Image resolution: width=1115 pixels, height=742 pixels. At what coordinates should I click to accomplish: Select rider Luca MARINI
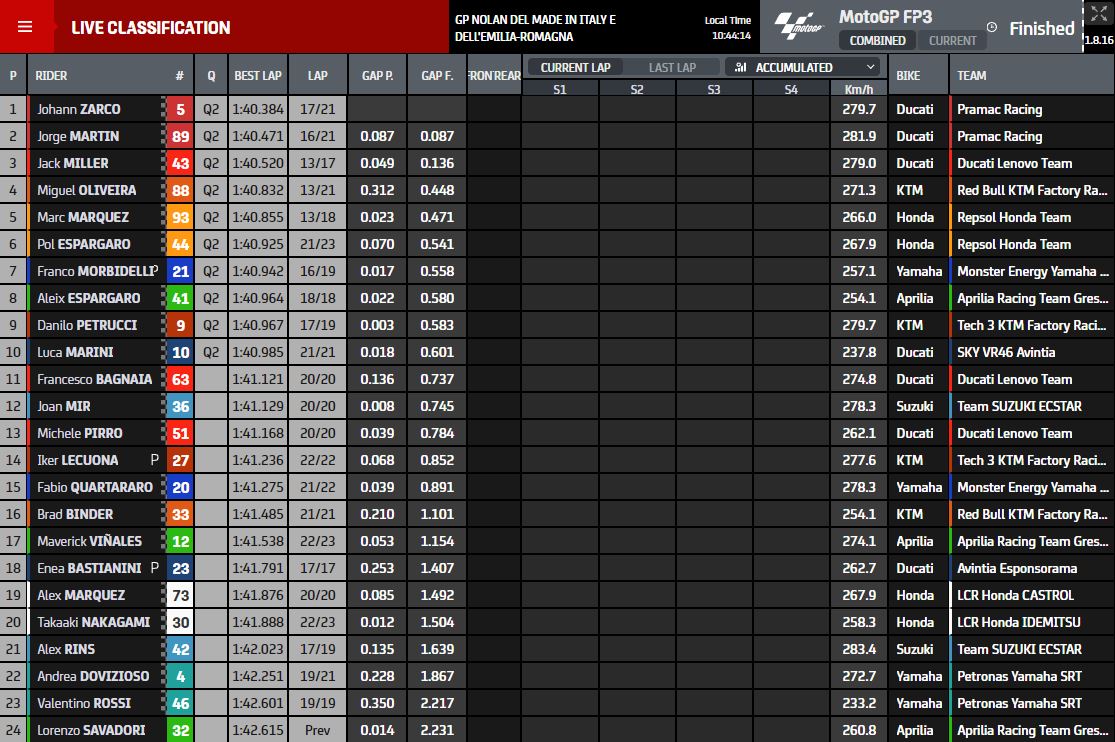pos(75,353)
